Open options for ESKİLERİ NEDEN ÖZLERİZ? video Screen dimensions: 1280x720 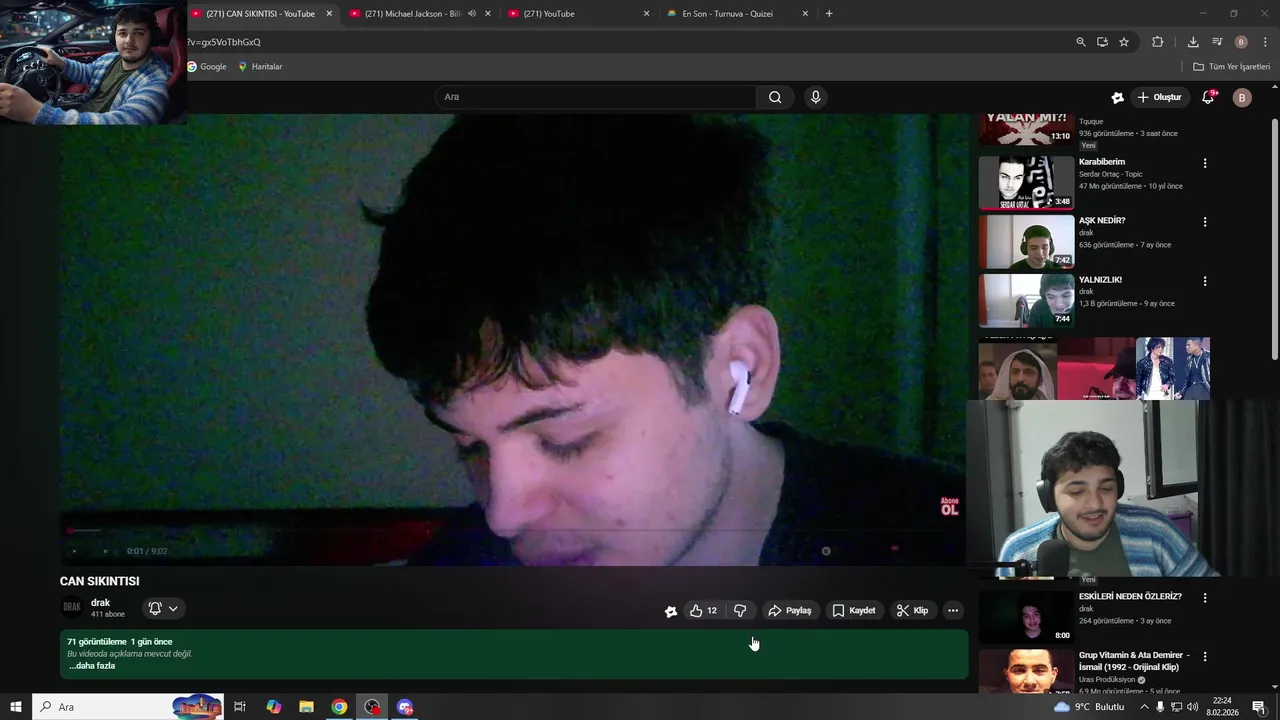1205,598
